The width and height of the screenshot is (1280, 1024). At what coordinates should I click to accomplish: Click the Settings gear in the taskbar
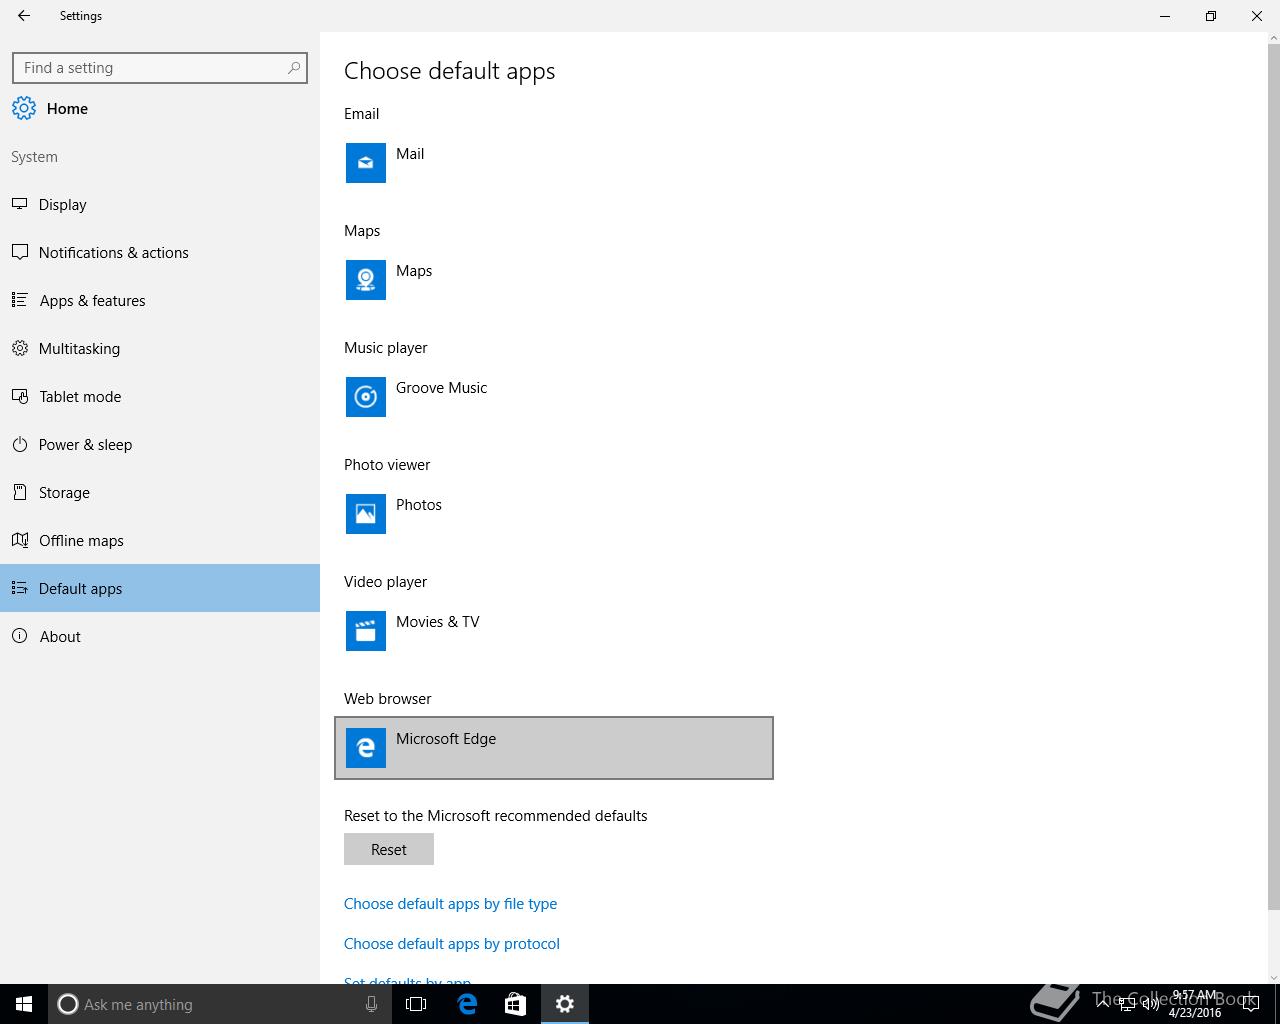[x=565, y=1004]
